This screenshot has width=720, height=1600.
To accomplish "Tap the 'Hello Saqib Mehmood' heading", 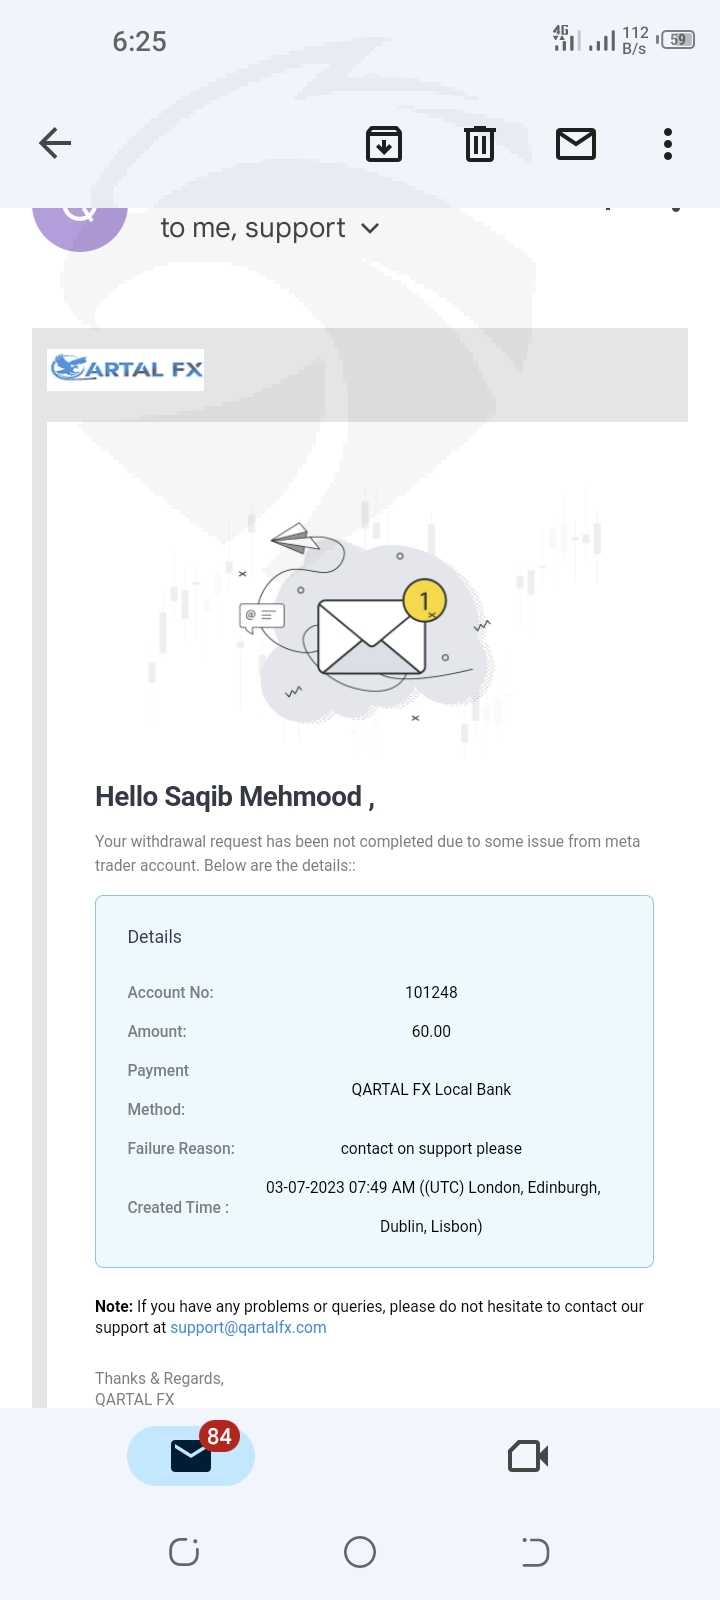I will tap(235, 797).
